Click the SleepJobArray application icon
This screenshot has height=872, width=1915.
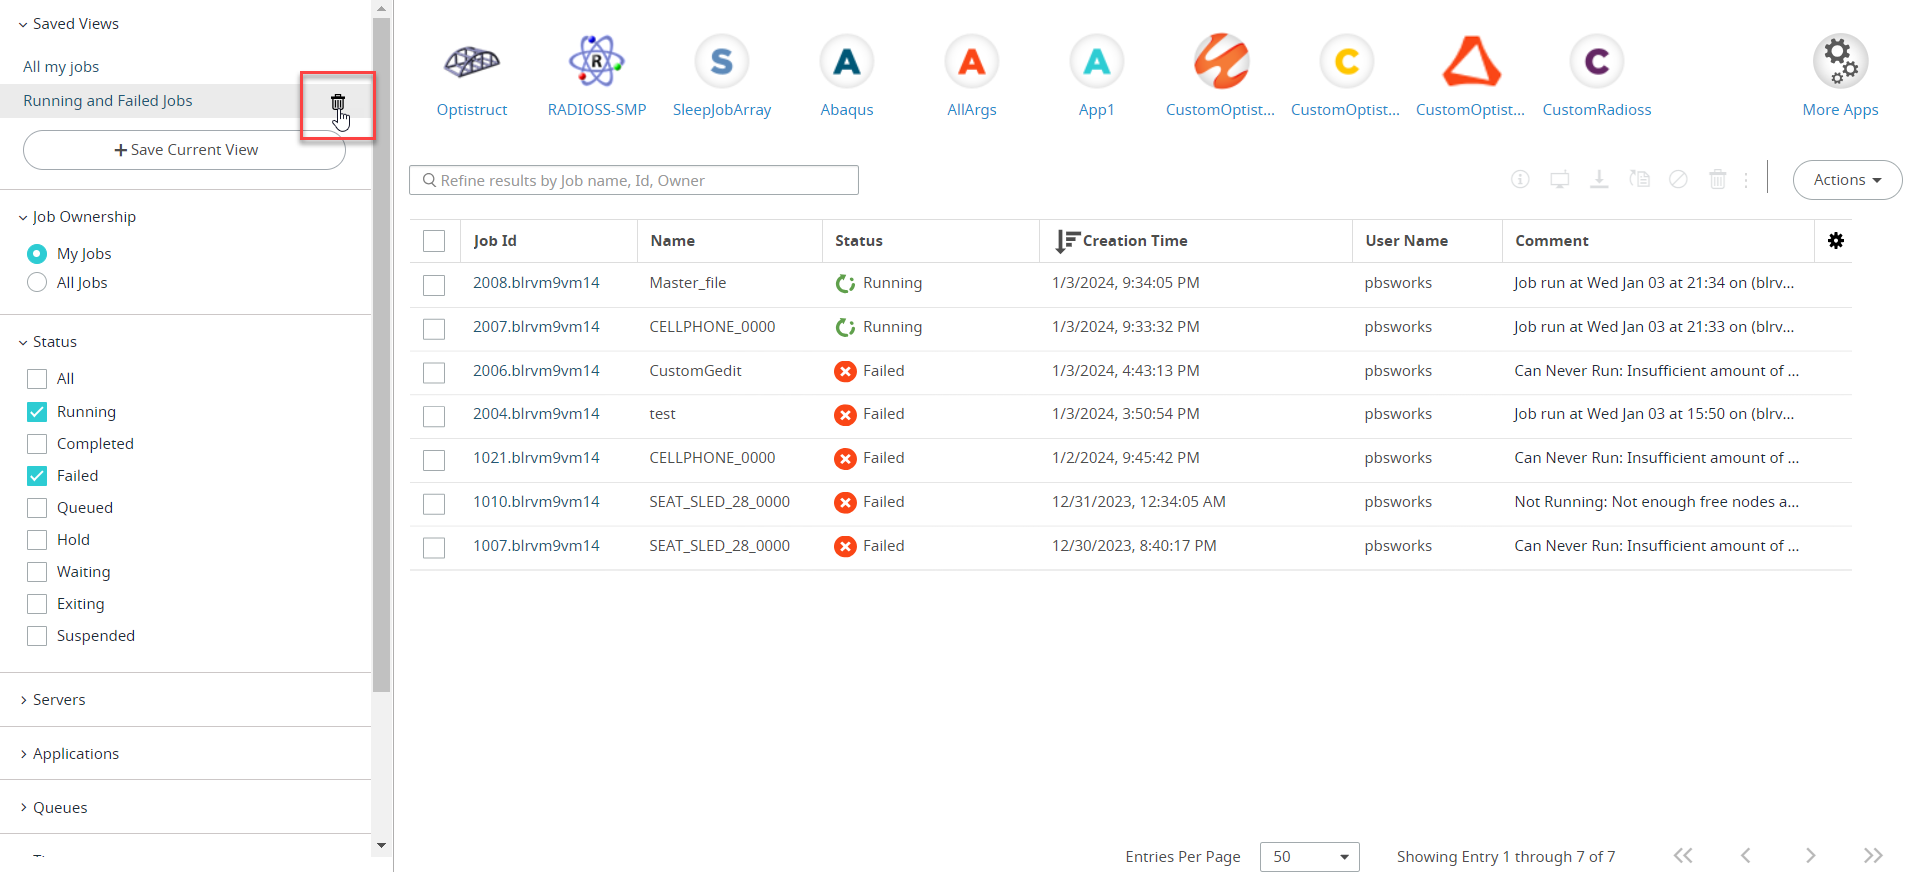coord(721,63)
